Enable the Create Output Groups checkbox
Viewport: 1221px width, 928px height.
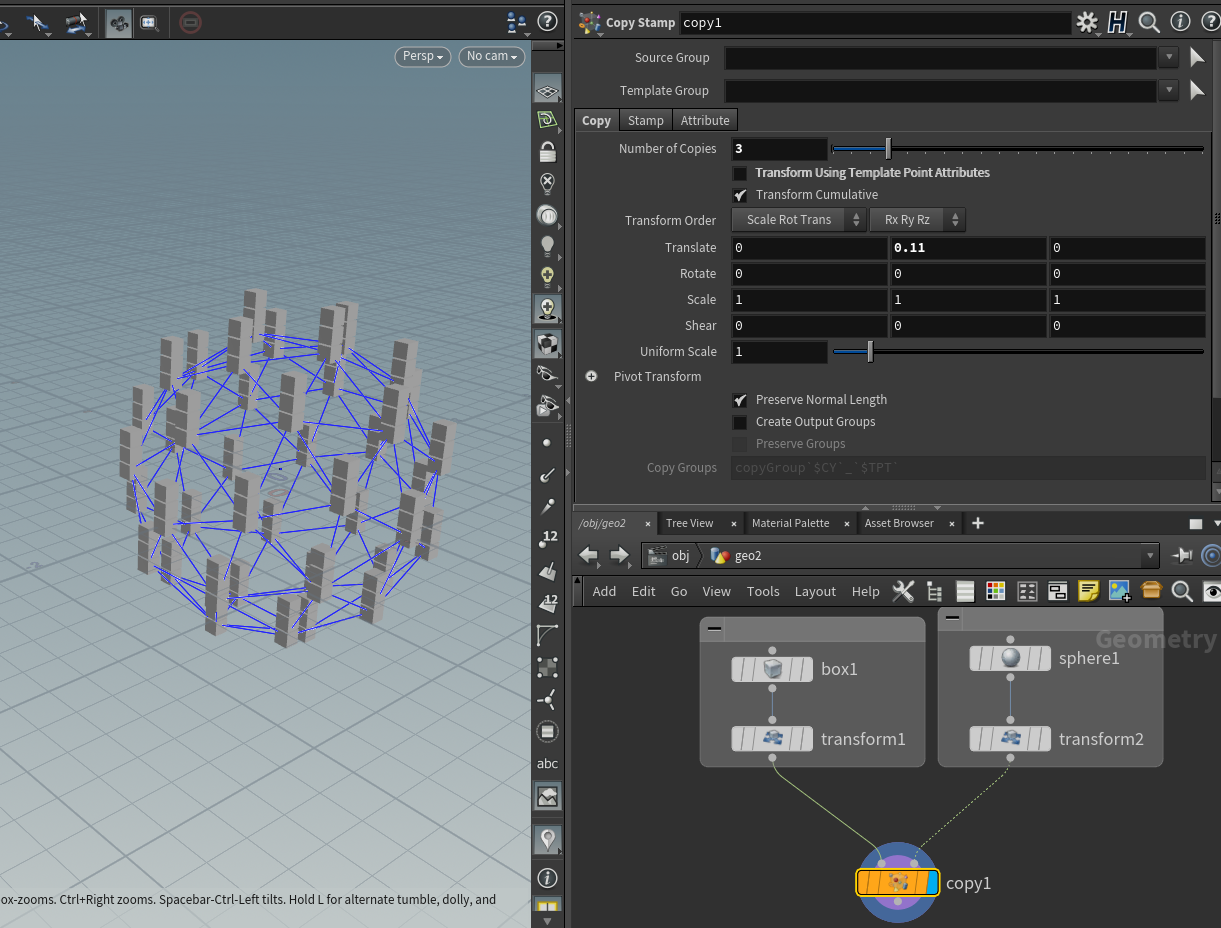[x=740, y=422]
